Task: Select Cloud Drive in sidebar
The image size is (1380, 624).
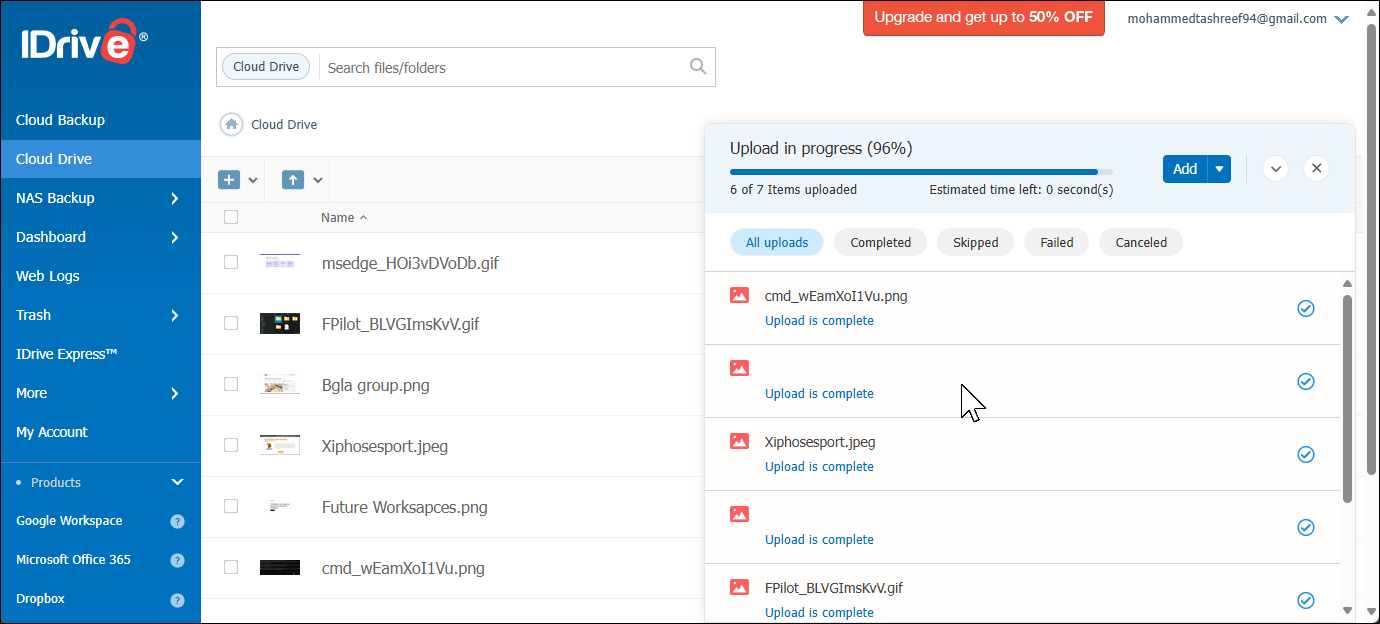Action: pyautogui.click(x=100, y=159)
